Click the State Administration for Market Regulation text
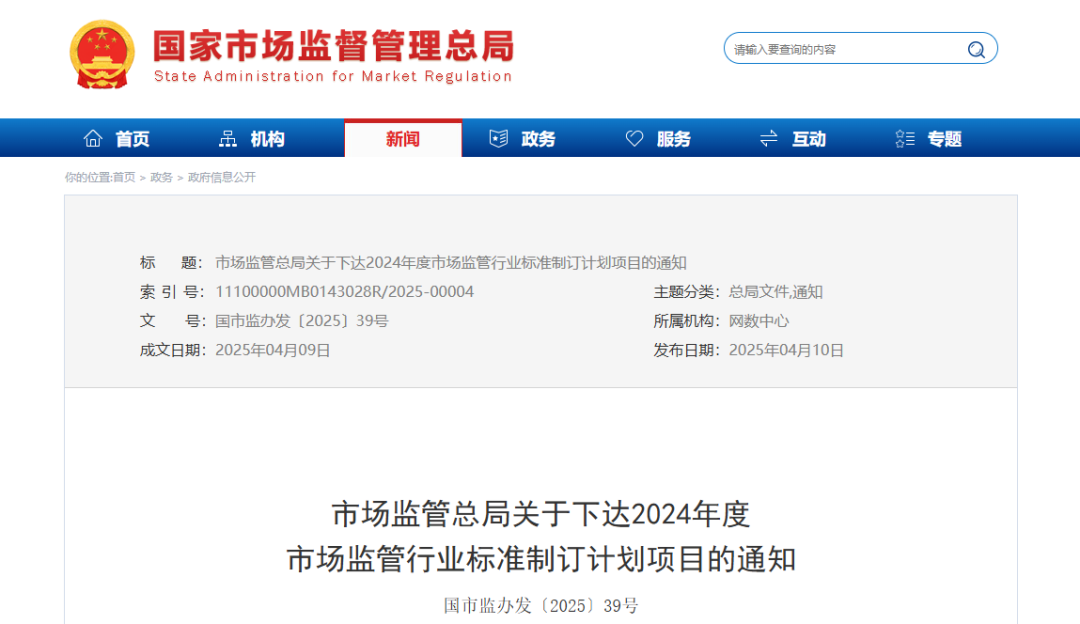Screen dimensions: 1080x624 pyautogui.click(x=333, y=76)
